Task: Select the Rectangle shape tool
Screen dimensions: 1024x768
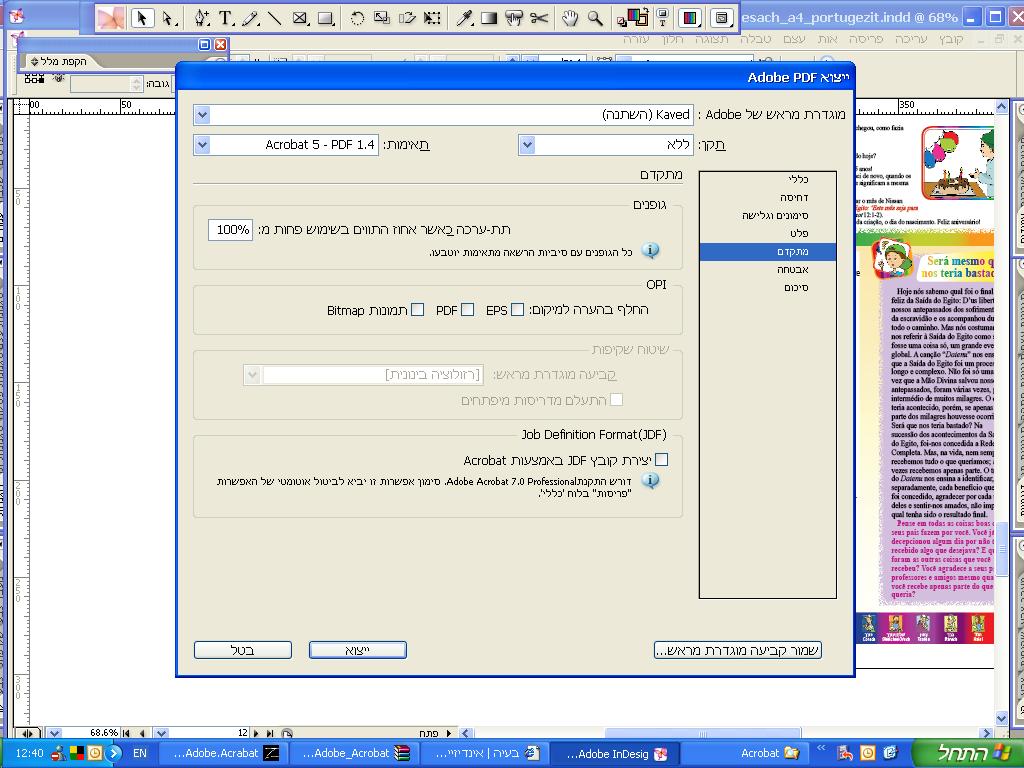Action: [325, 18]
